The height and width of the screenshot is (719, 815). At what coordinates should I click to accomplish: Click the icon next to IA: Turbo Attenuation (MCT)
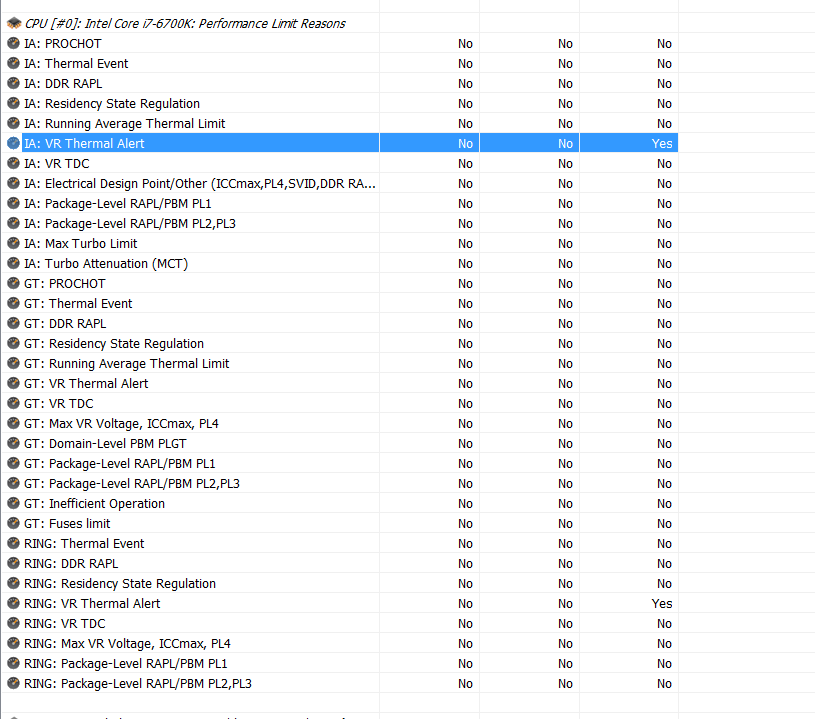[14, 264]
